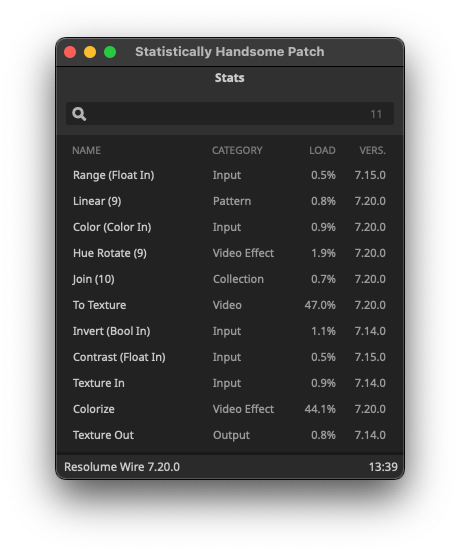The width and height of the screenshot is (460, 553).
Task: Sort by the NAME column header
Action: coord(86,150)
